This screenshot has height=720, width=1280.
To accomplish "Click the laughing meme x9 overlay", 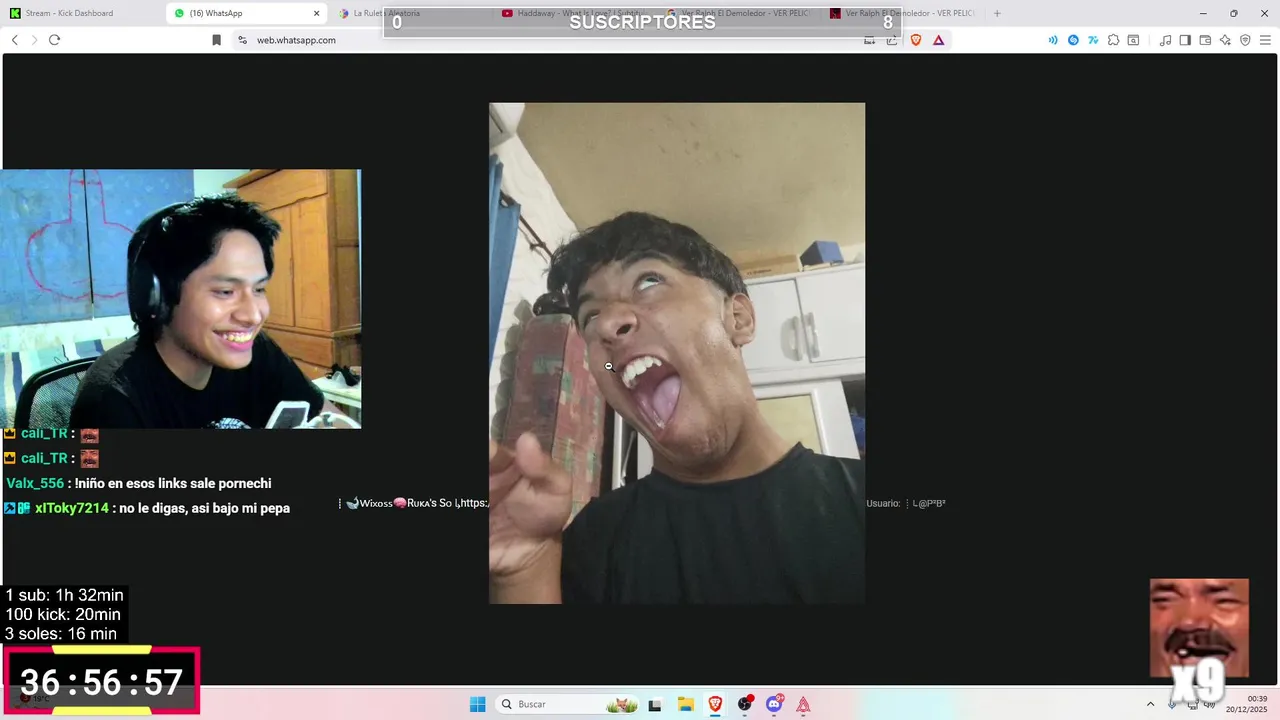I will click(x=1199, y=640).
